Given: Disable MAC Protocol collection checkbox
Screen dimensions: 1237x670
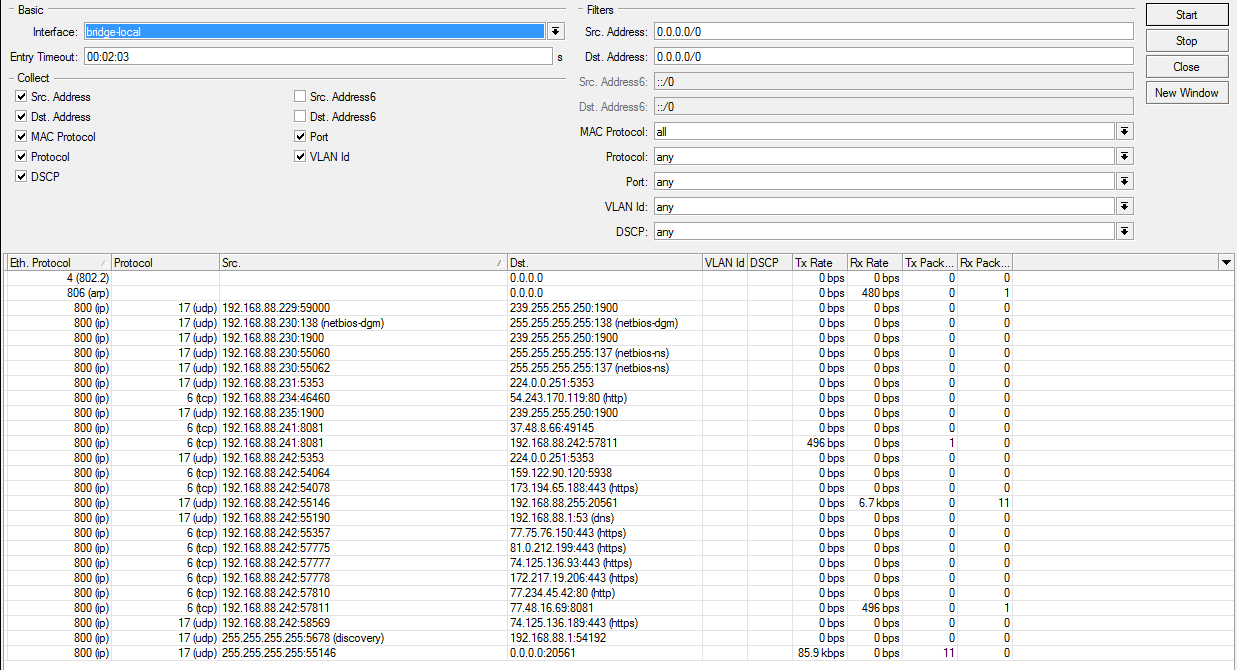Looking at the screenshot, I should click(x=21, y=137).
